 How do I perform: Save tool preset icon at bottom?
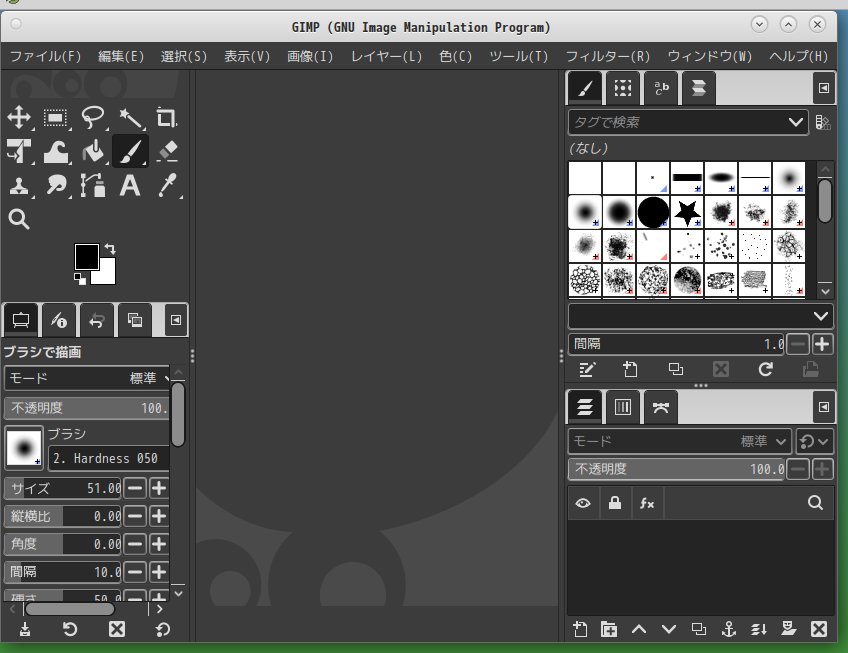25,629
